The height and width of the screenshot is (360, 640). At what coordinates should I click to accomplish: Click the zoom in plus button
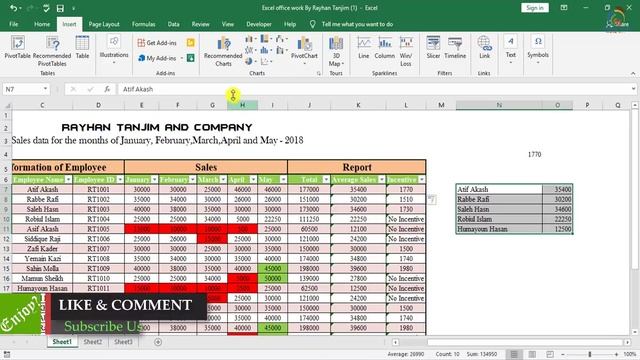coord(616,354)
